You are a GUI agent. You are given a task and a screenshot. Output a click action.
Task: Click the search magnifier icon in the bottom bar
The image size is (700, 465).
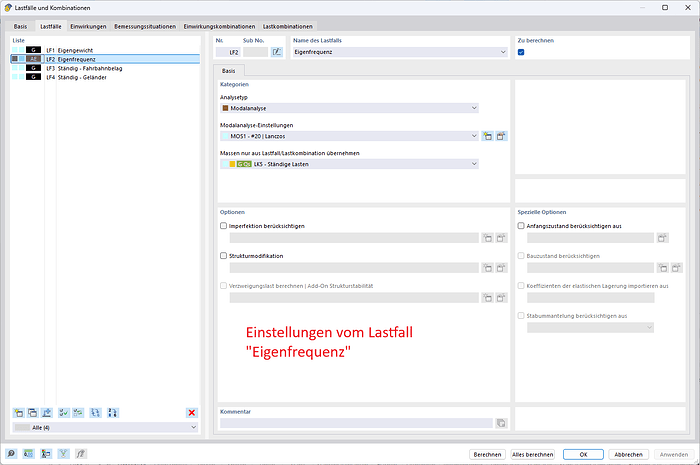[x=11, y=454]
